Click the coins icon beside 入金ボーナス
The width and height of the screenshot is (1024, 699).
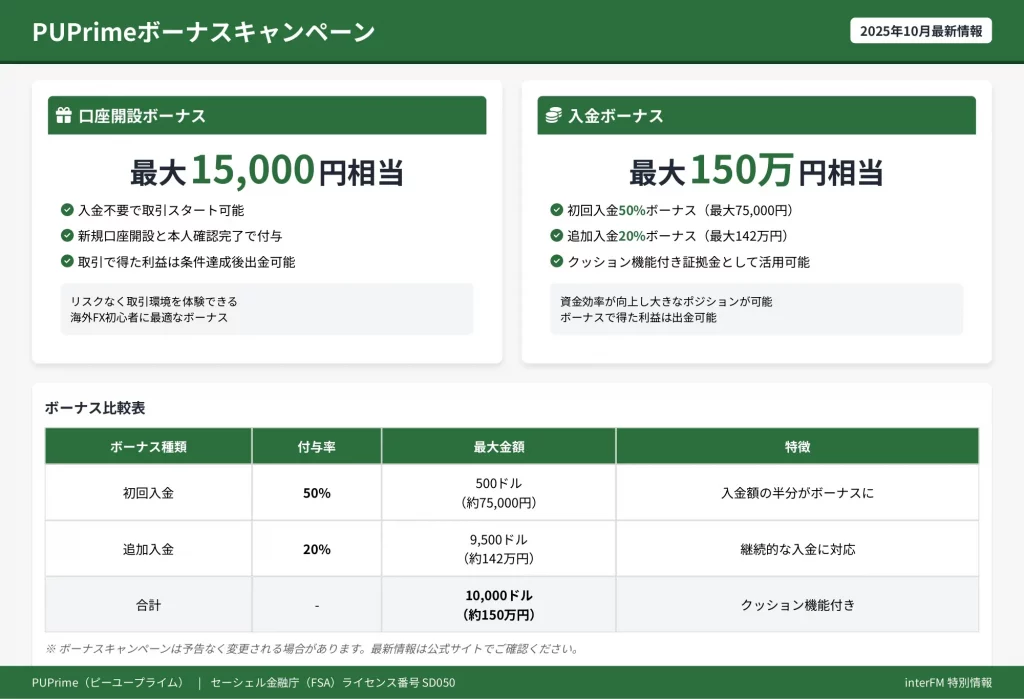pyautogui.click(x=553, y=116)
